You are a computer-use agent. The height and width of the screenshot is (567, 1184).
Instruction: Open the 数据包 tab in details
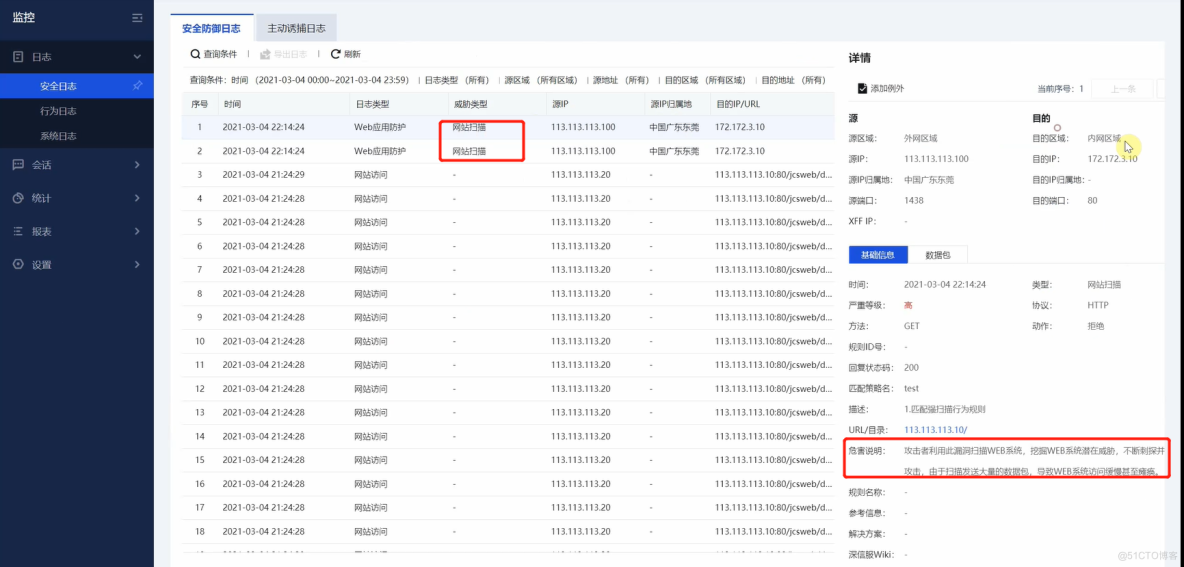click(x=937, y=255)
